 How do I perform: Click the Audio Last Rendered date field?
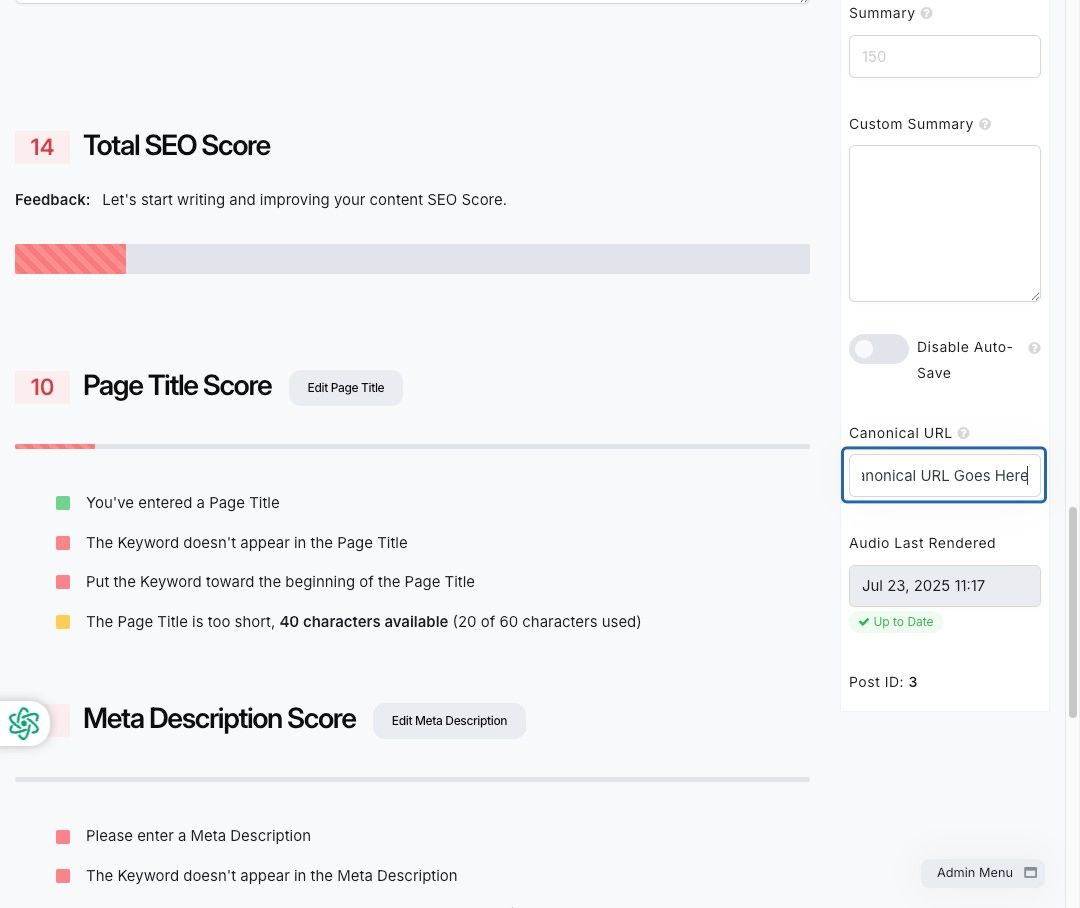tap(944, 586)
